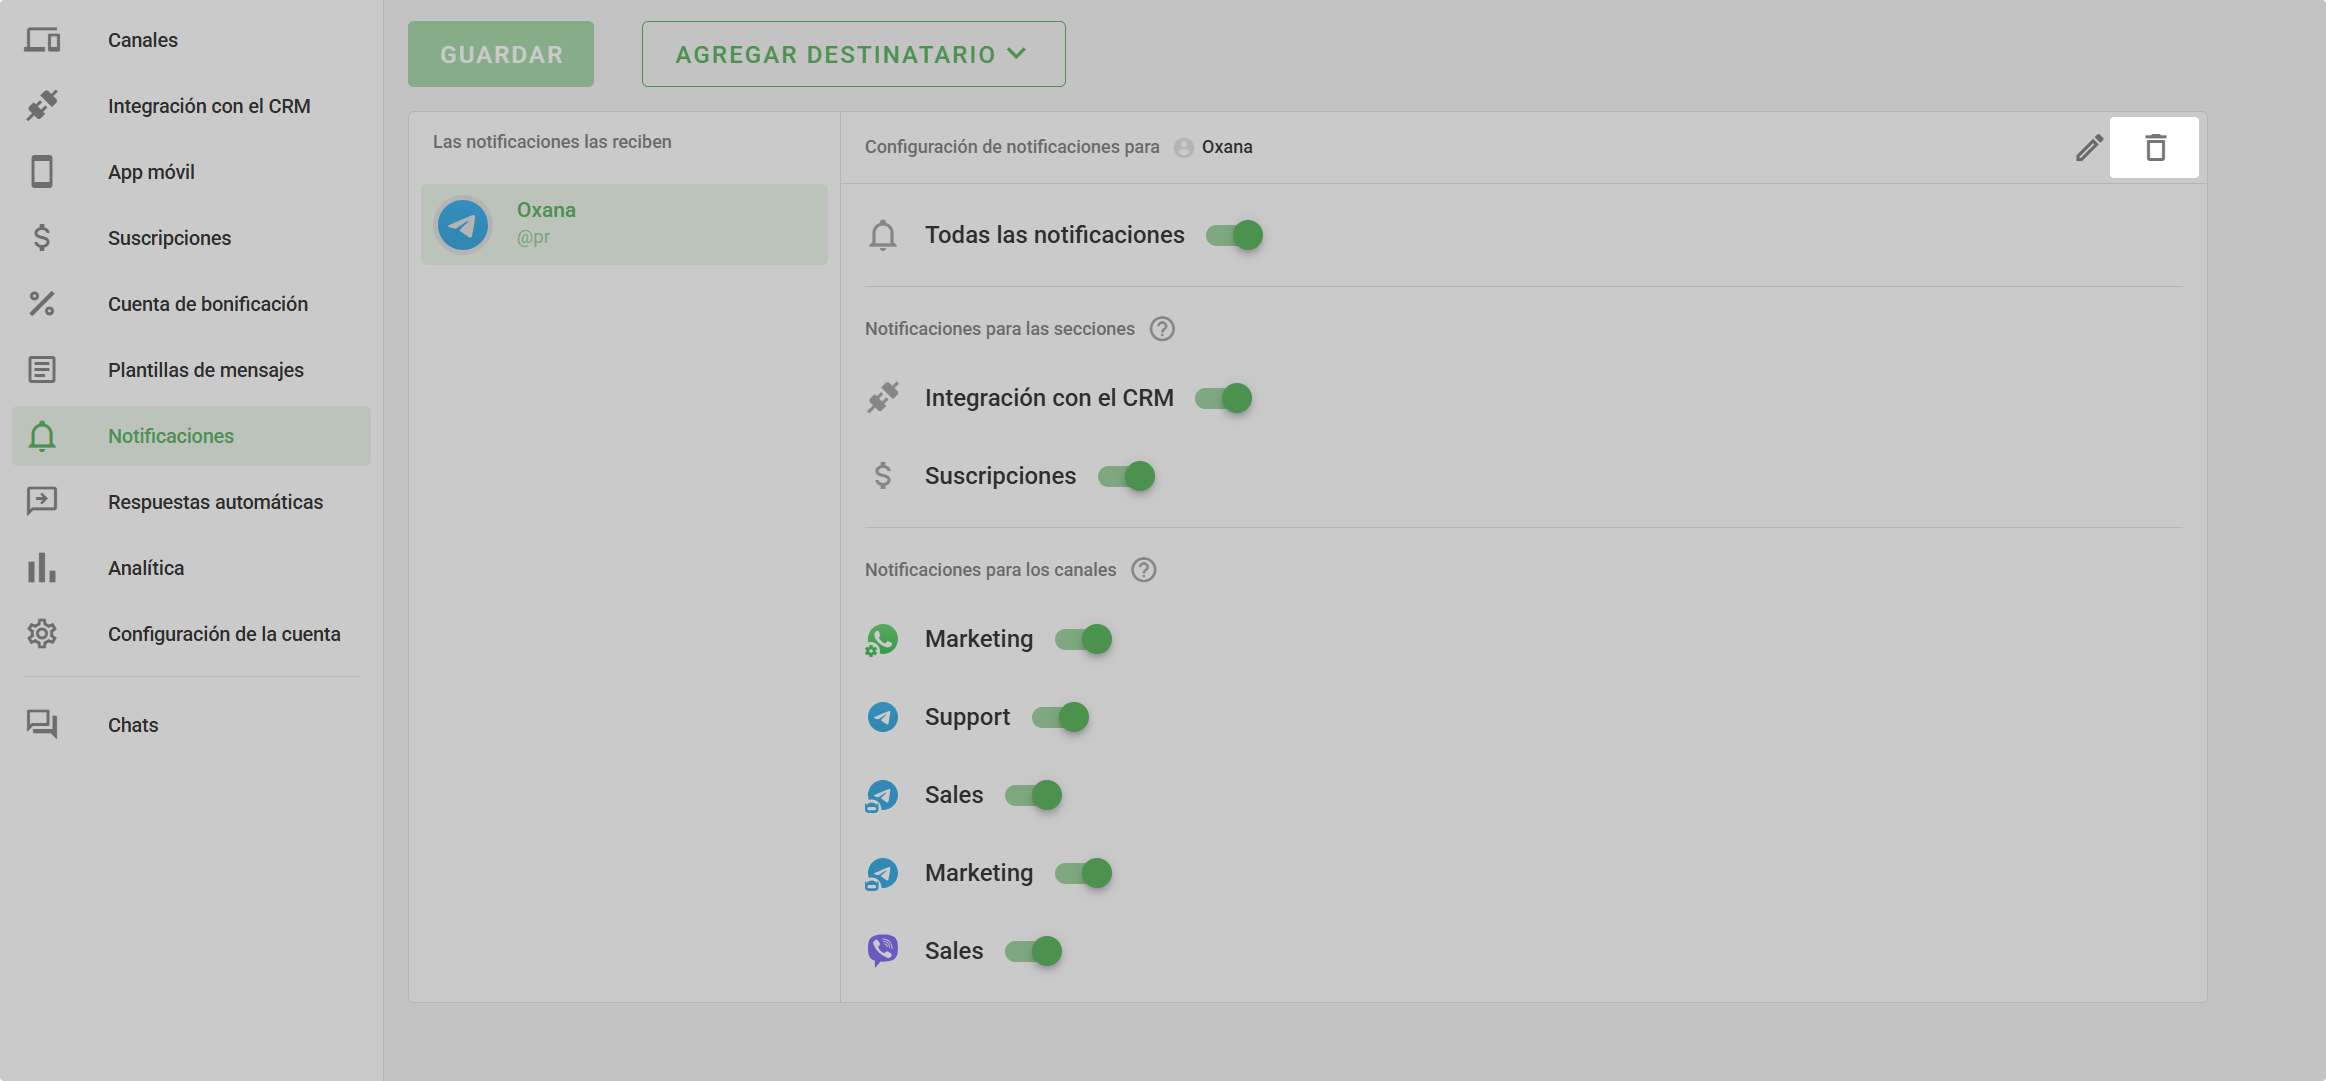Click the Respuestas automáticas chat-arrow icon
Viewport: 2326px width, 1081px height.
click(42, 502)
